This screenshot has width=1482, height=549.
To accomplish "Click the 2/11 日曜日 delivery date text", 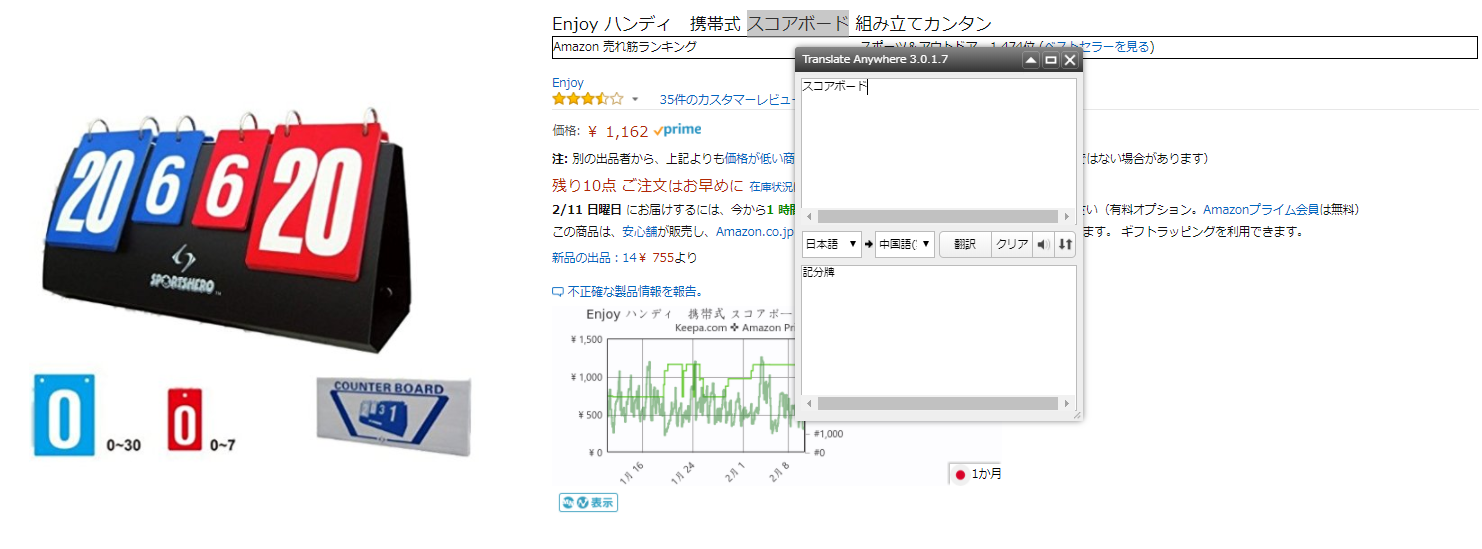I will [587, 210].
